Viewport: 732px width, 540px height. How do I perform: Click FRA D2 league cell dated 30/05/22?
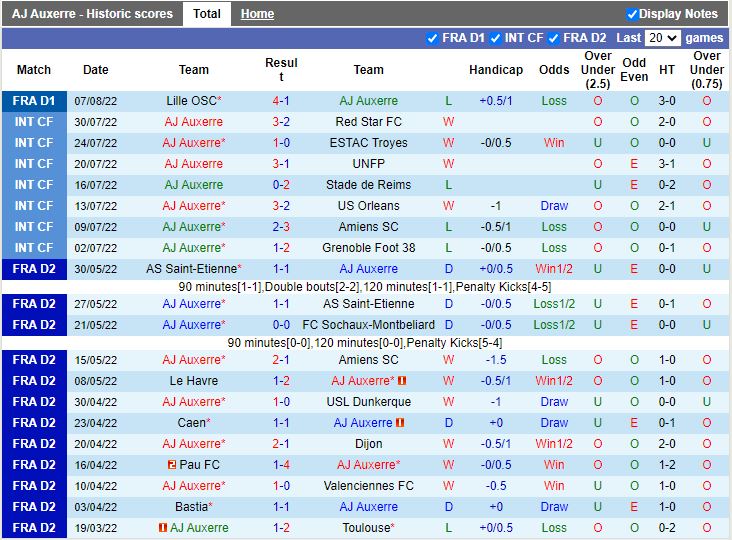coord(34,269)
